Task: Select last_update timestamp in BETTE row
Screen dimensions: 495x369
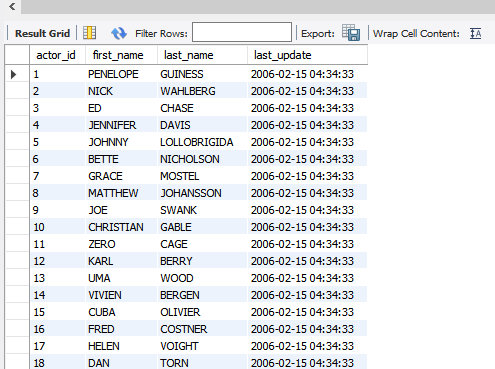Action: pyautogui.click(x=307, y=159)
